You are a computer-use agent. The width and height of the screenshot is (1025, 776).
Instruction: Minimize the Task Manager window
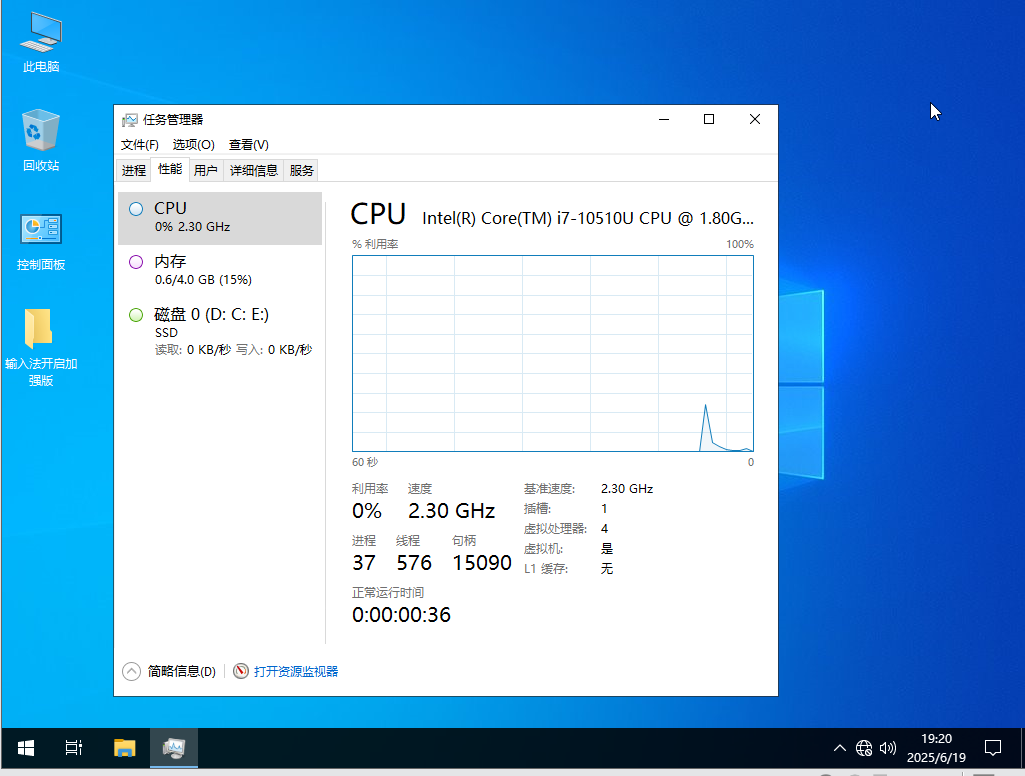point(664,119)
